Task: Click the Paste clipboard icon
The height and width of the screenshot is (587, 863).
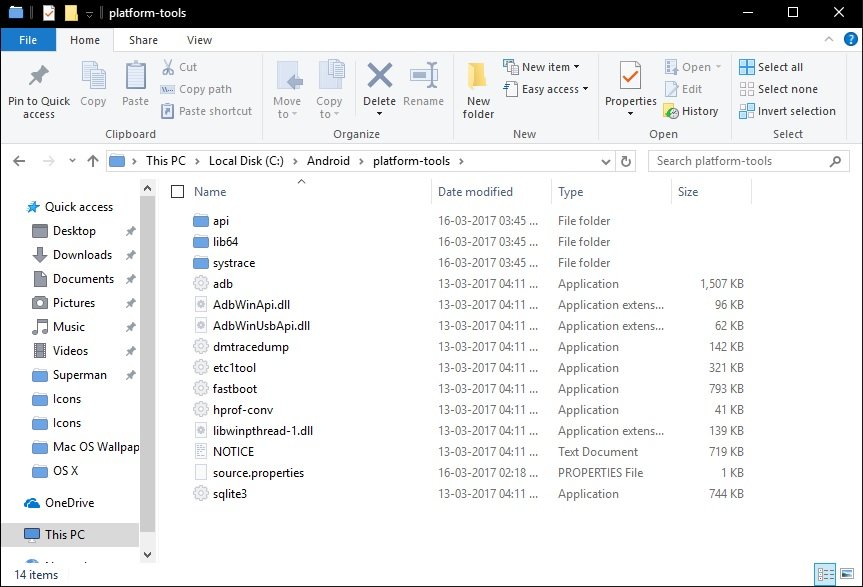Action: coord(135,75)
